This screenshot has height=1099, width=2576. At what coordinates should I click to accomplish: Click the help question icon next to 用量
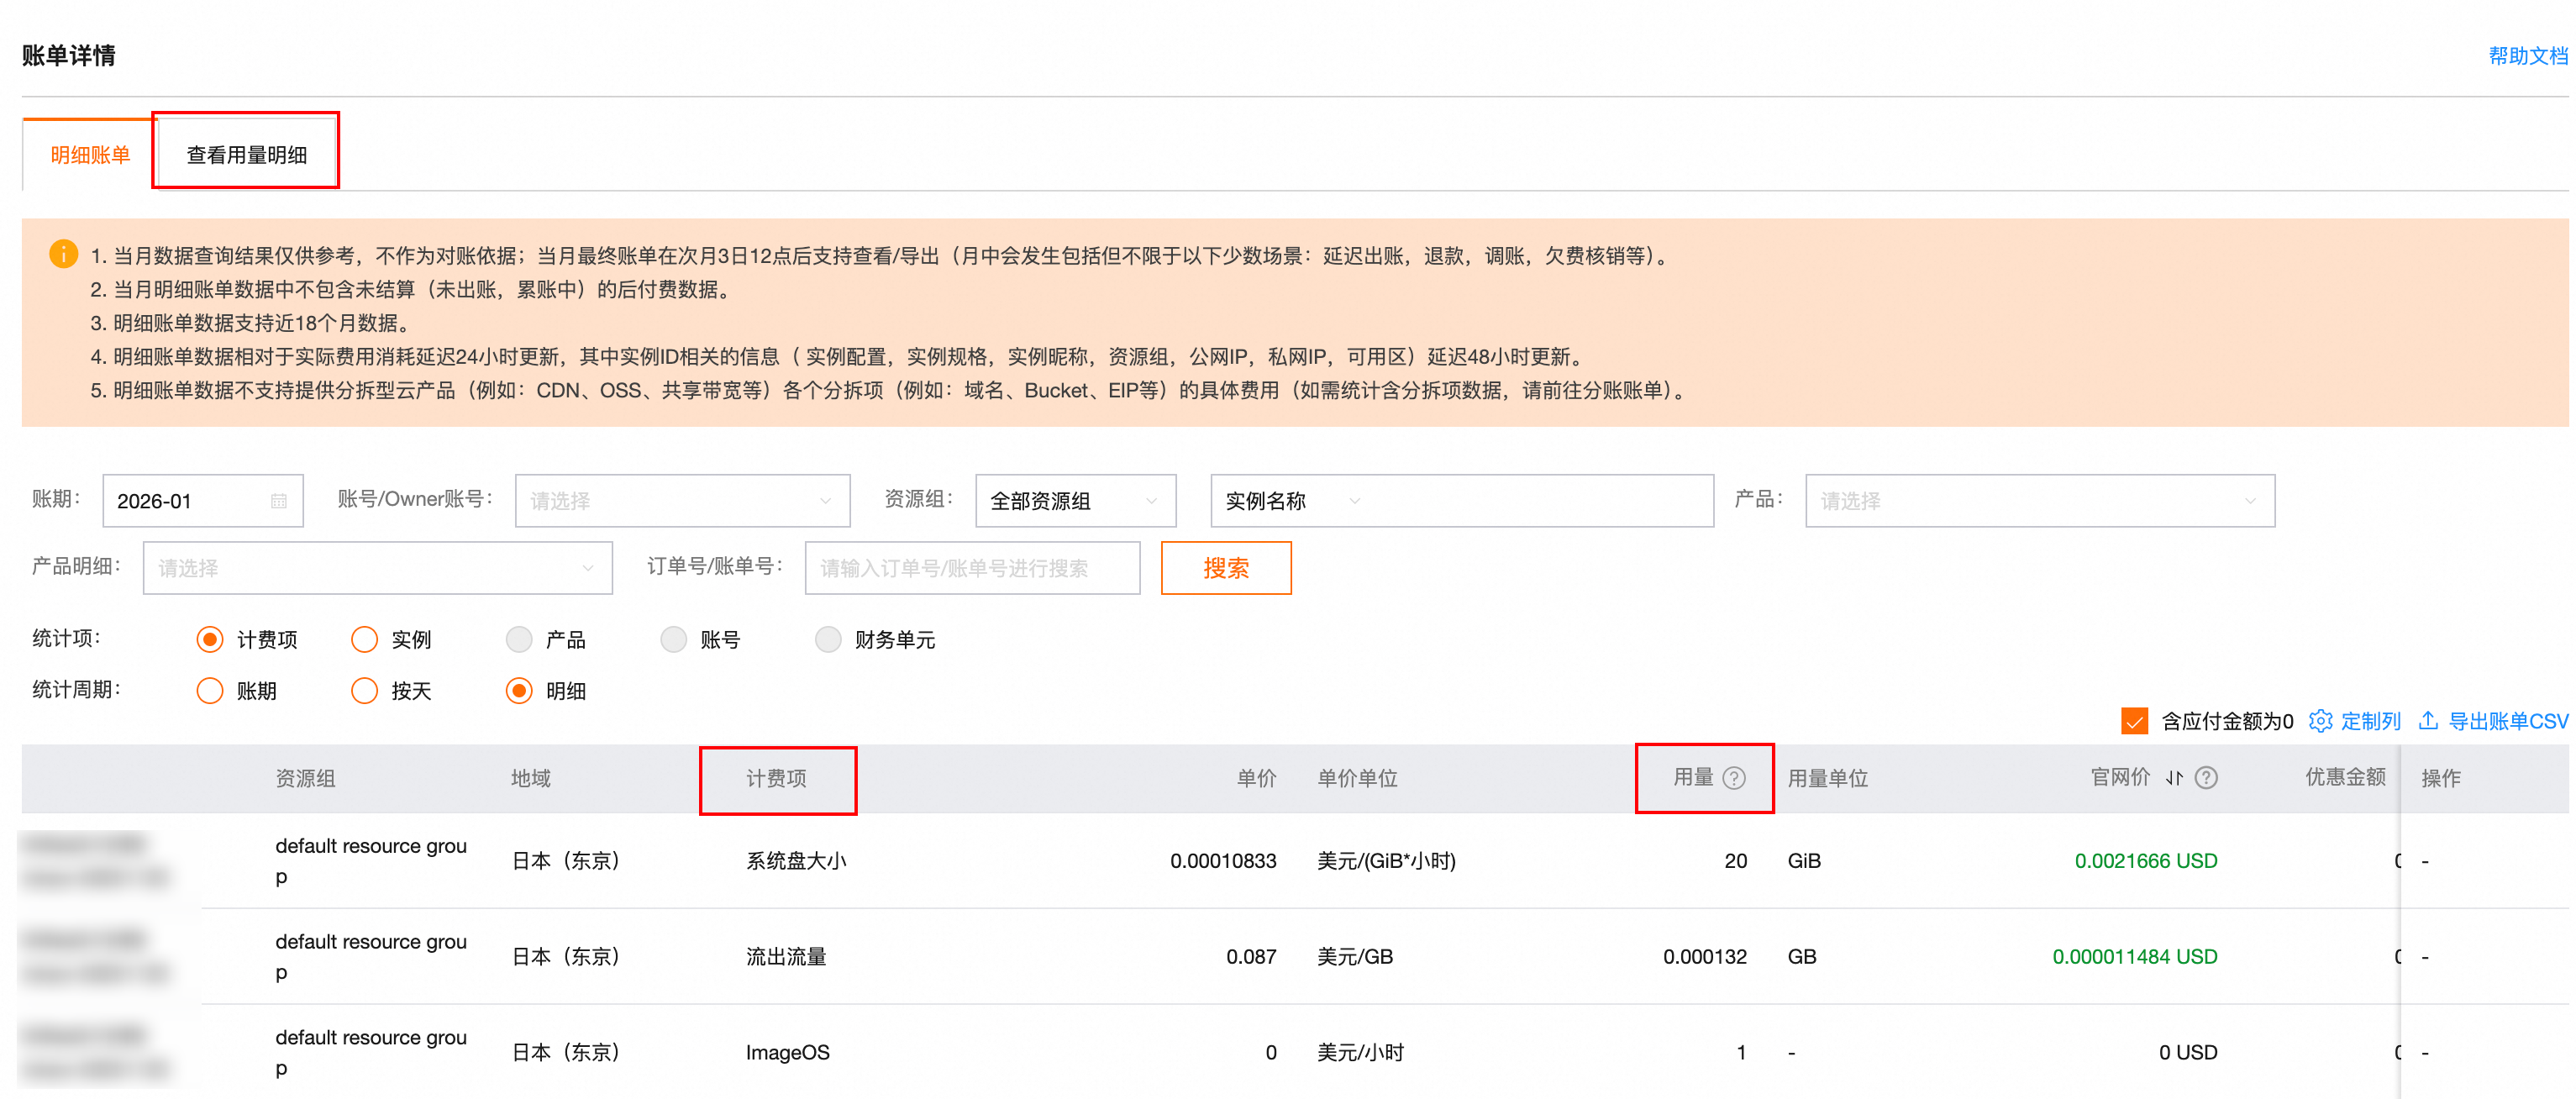click(1734, 778)
